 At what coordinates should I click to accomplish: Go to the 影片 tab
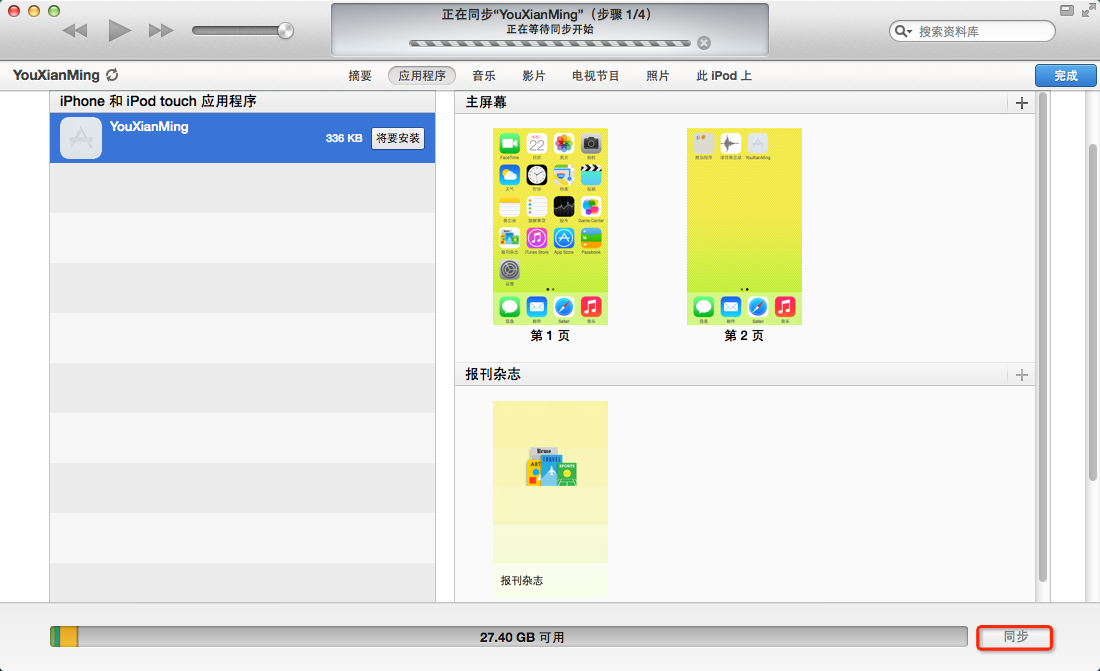[x=534, y=76]
